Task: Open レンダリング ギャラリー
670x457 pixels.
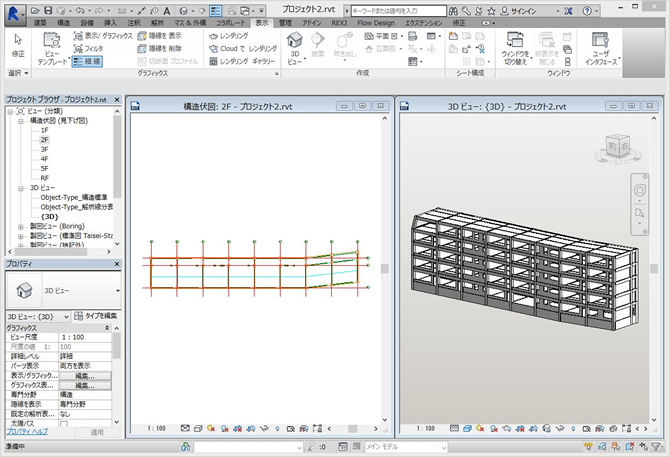Action: 242,61
